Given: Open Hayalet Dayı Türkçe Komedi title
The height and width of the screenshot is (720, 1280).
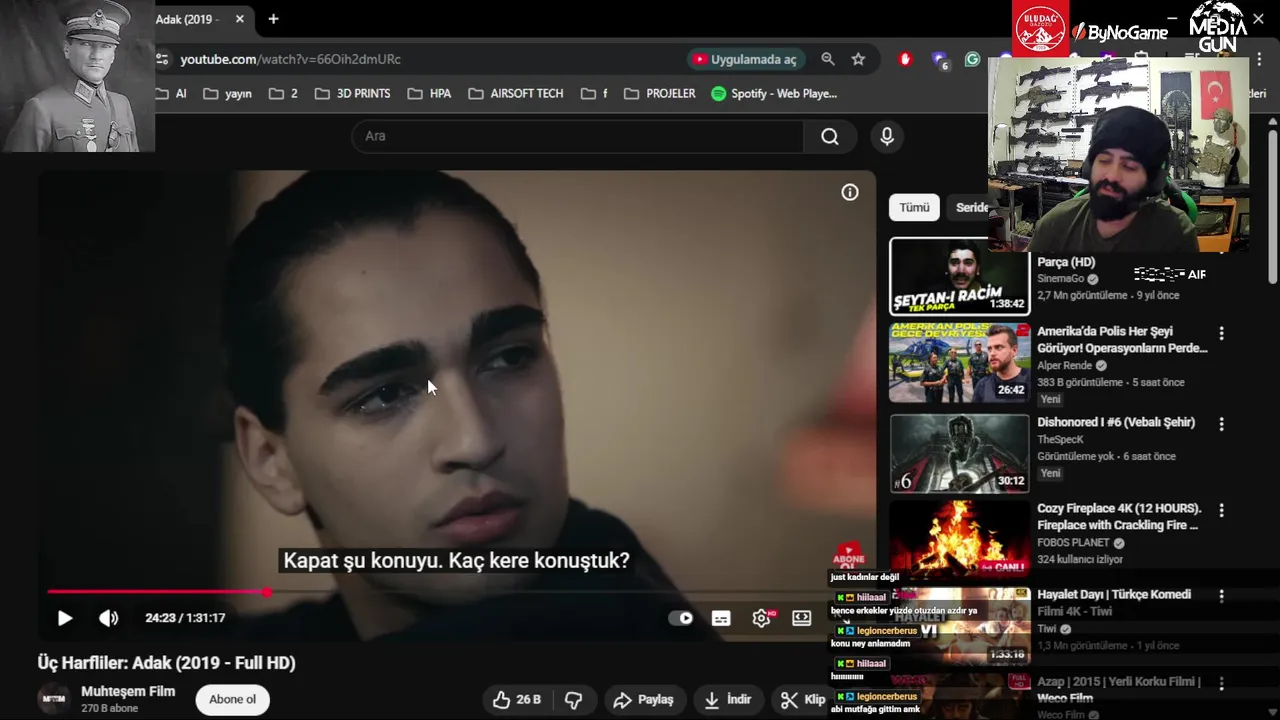Looking at the screenshot, I should point(1114,602).
